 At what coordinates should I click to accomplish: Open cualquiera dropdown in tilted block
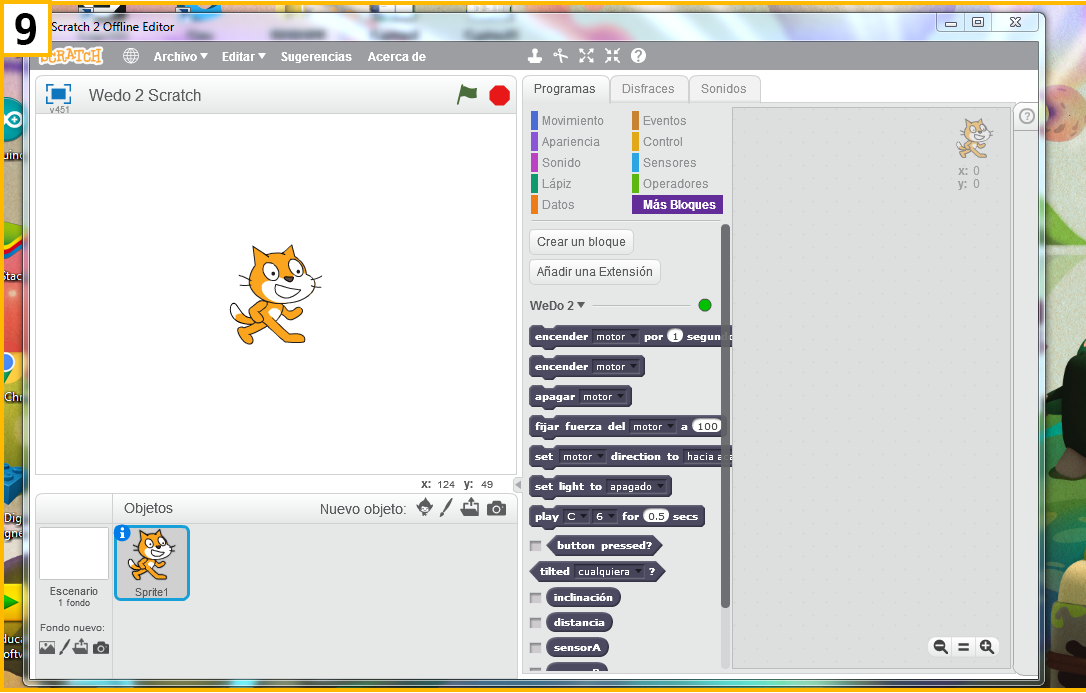608,572
